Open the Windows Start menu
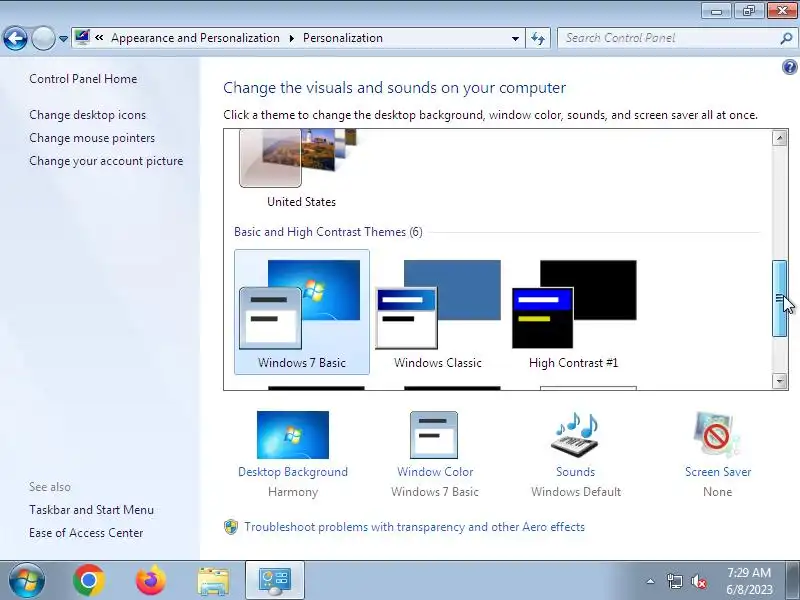This screenshot has height=600, width=800. coord(26,581)
